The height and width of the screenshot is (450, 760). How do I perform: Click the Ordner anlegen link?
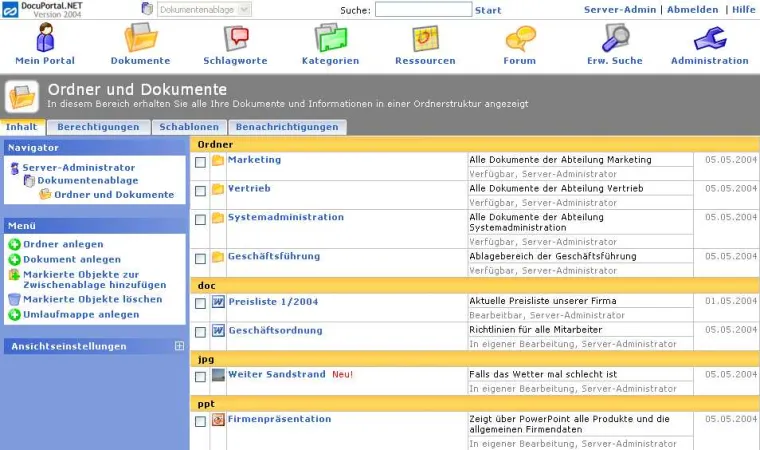[63, 244]
